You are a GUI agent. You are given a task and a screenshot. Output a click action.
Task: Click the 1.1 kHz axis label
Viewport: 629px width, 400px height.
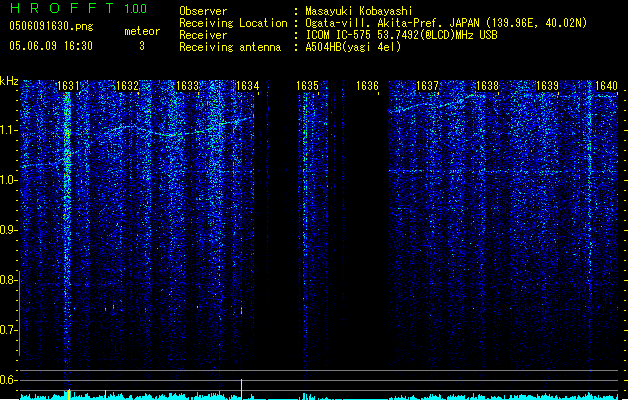[x=8, y=130]
